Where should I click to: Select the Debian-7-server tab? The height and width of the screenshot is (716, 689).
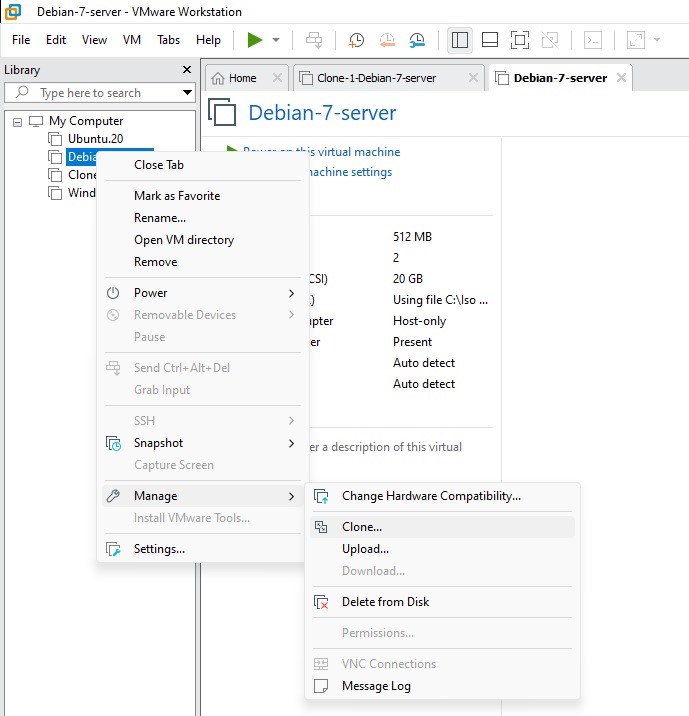point(560,78)
